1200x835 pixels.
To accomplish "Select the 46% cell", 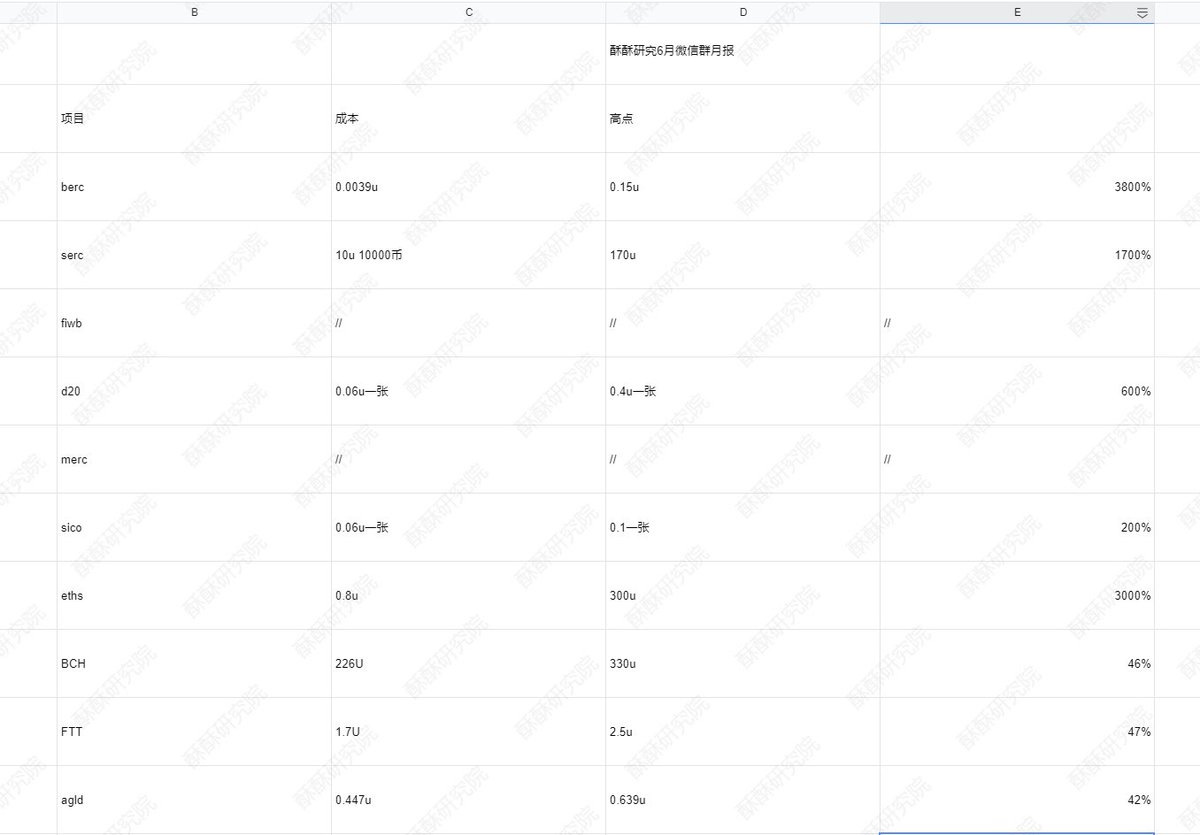I will 1017,663.
